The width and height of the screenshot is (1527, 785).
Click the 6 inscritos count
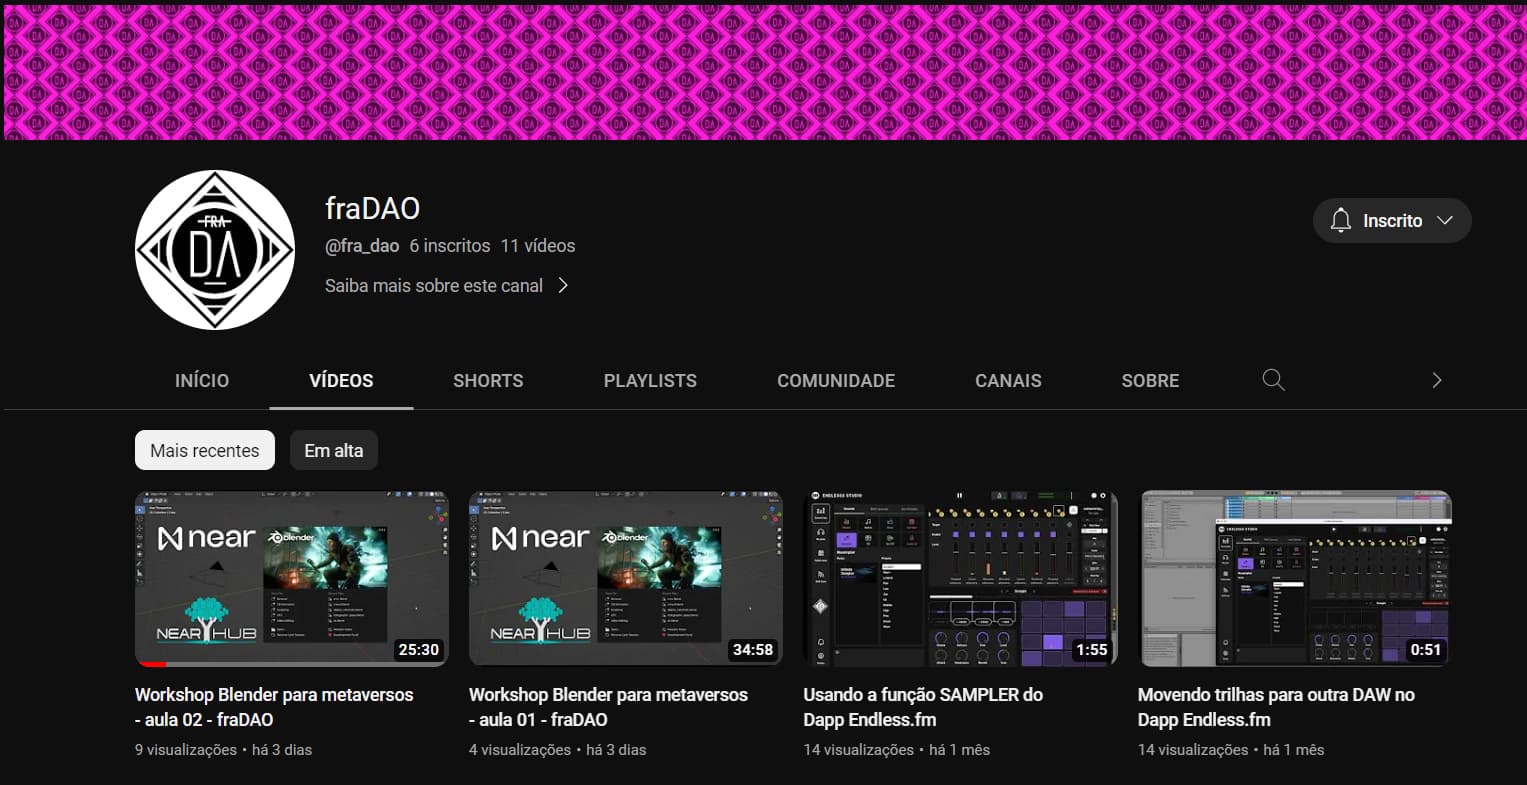click(450, 245)
